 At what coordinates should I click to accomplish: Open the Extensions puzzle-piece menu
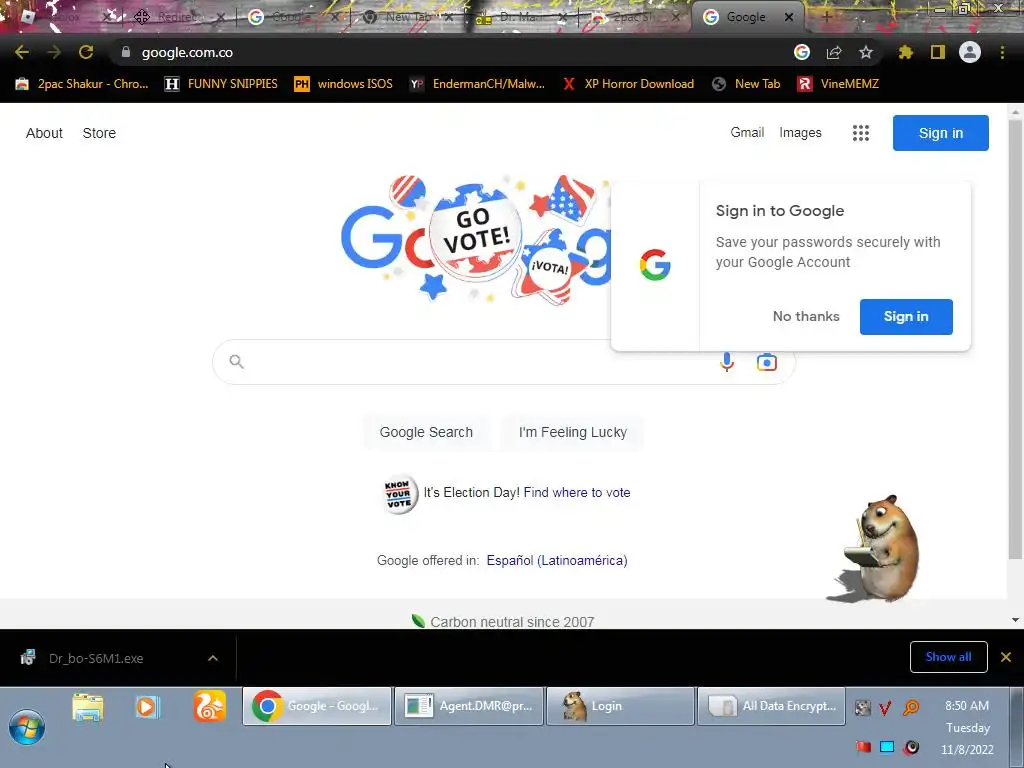[x=905, y=52]
